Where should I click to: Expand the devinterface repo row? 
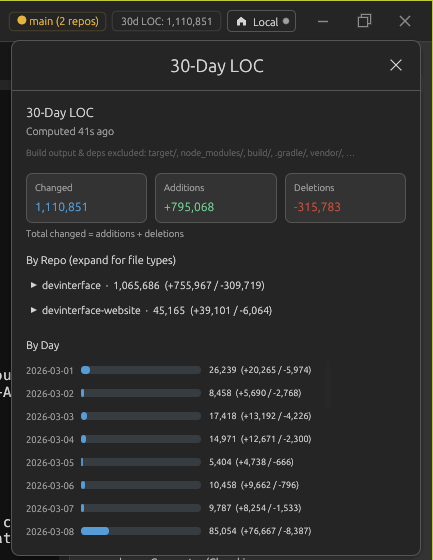tap(33, 285)
